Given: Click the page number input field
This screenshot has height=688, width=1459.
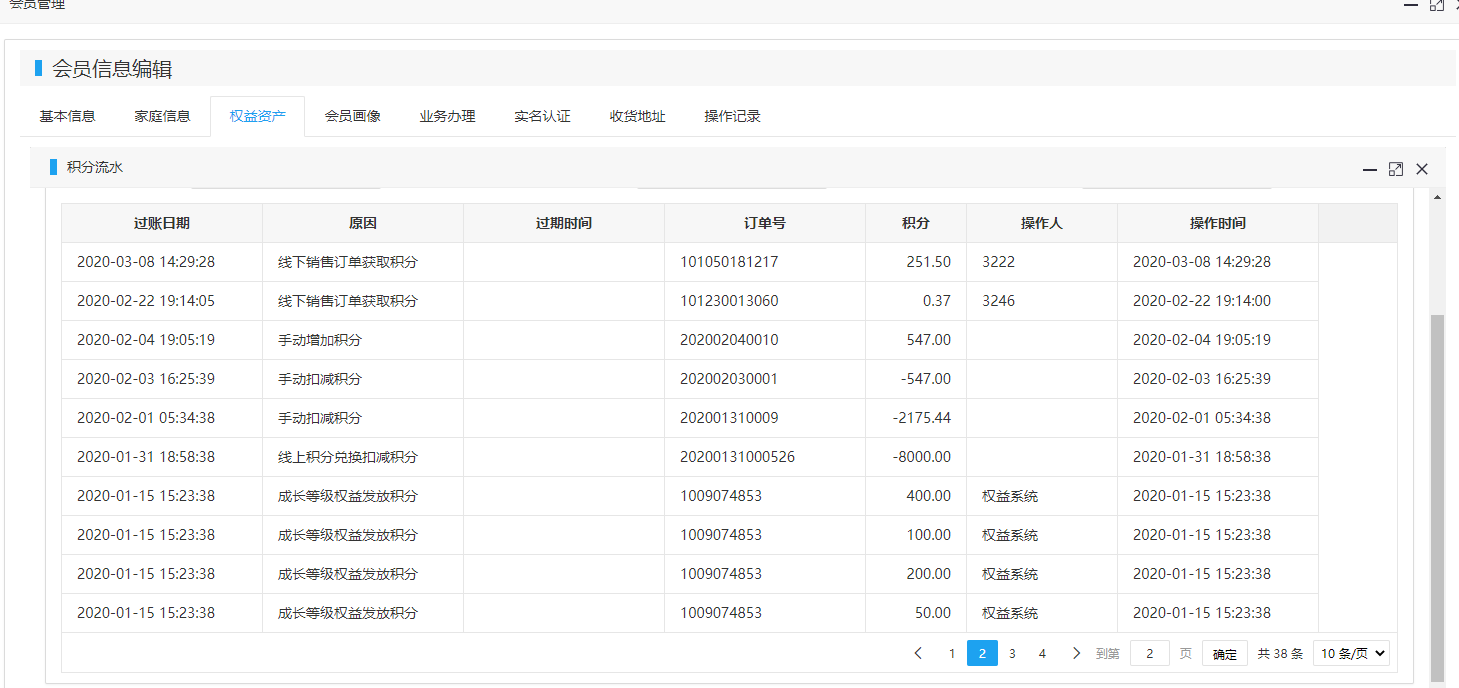Looking at the screenshot, I should click(x=1149, y=653).
